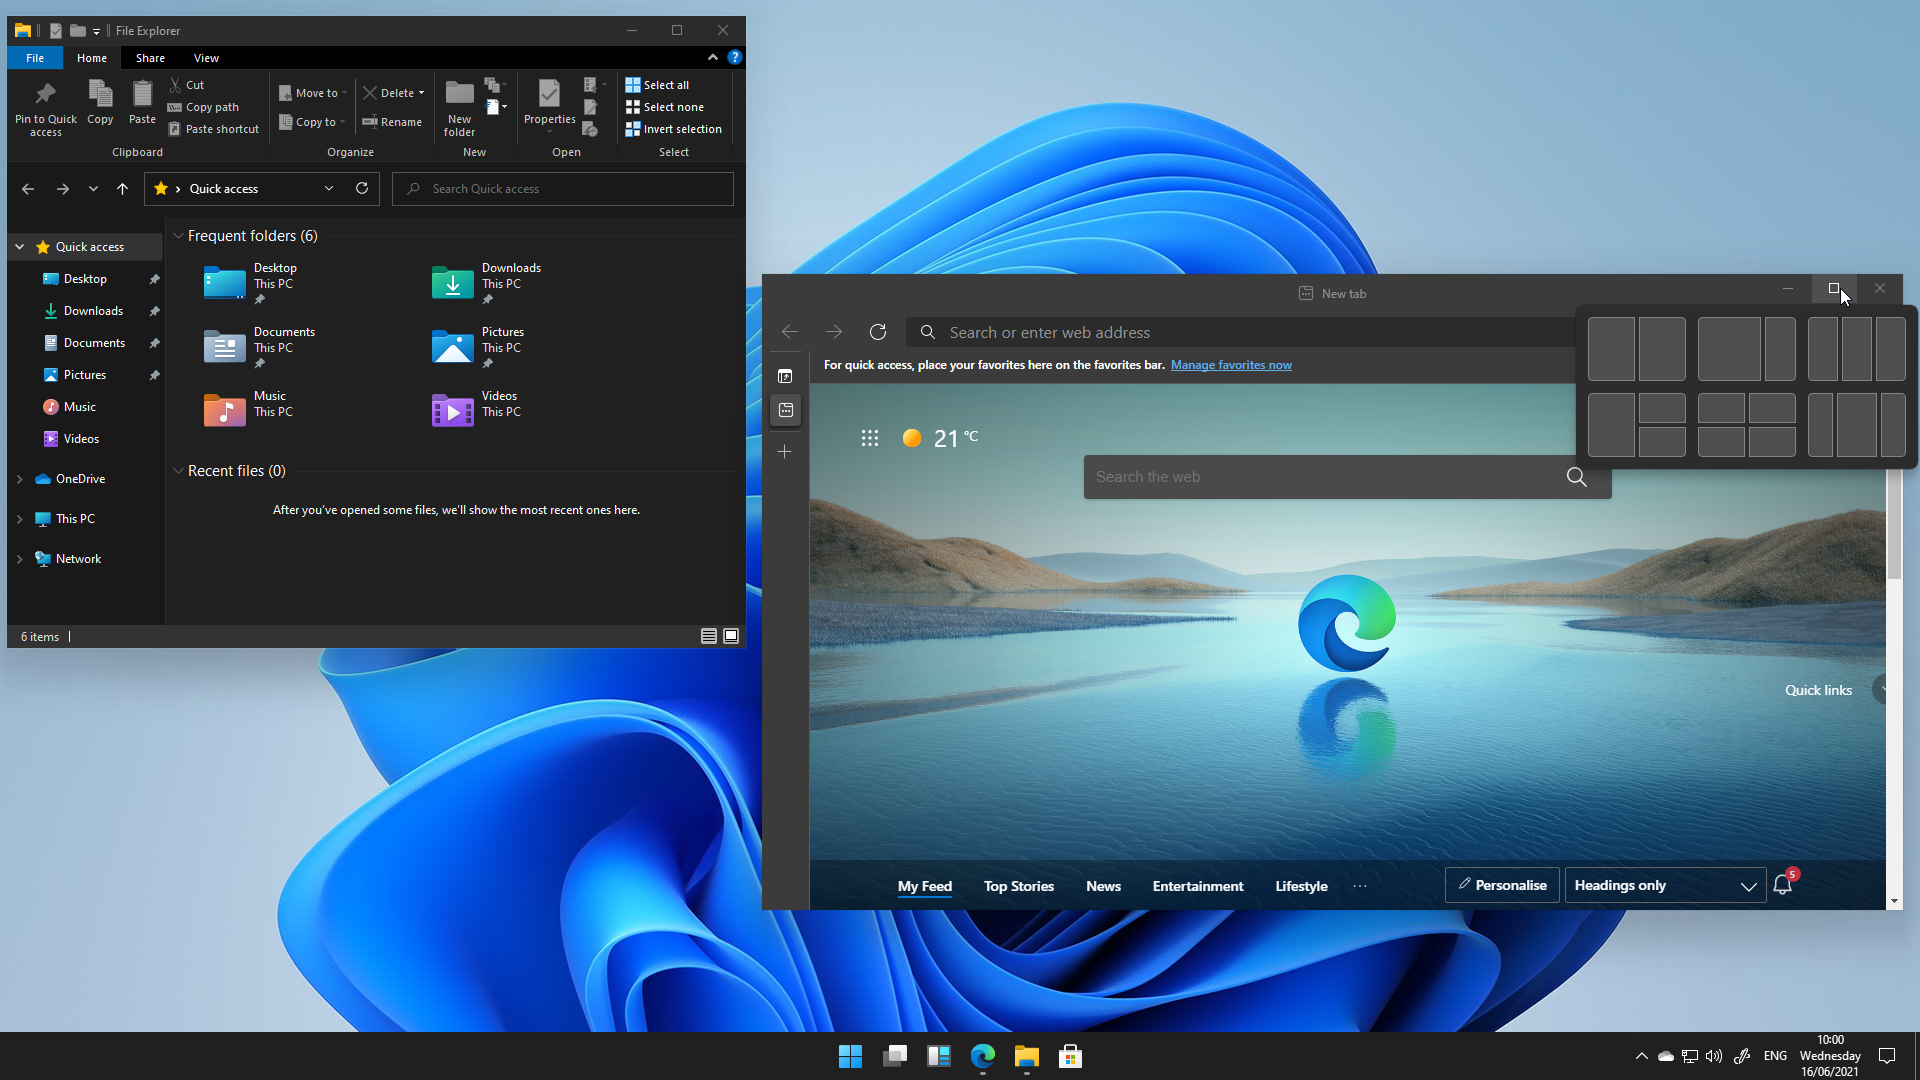The image size is (1920, 1080).
Task: Click the Manage favorites now link
Action: pyautogui.click(x=1231, y=365)
